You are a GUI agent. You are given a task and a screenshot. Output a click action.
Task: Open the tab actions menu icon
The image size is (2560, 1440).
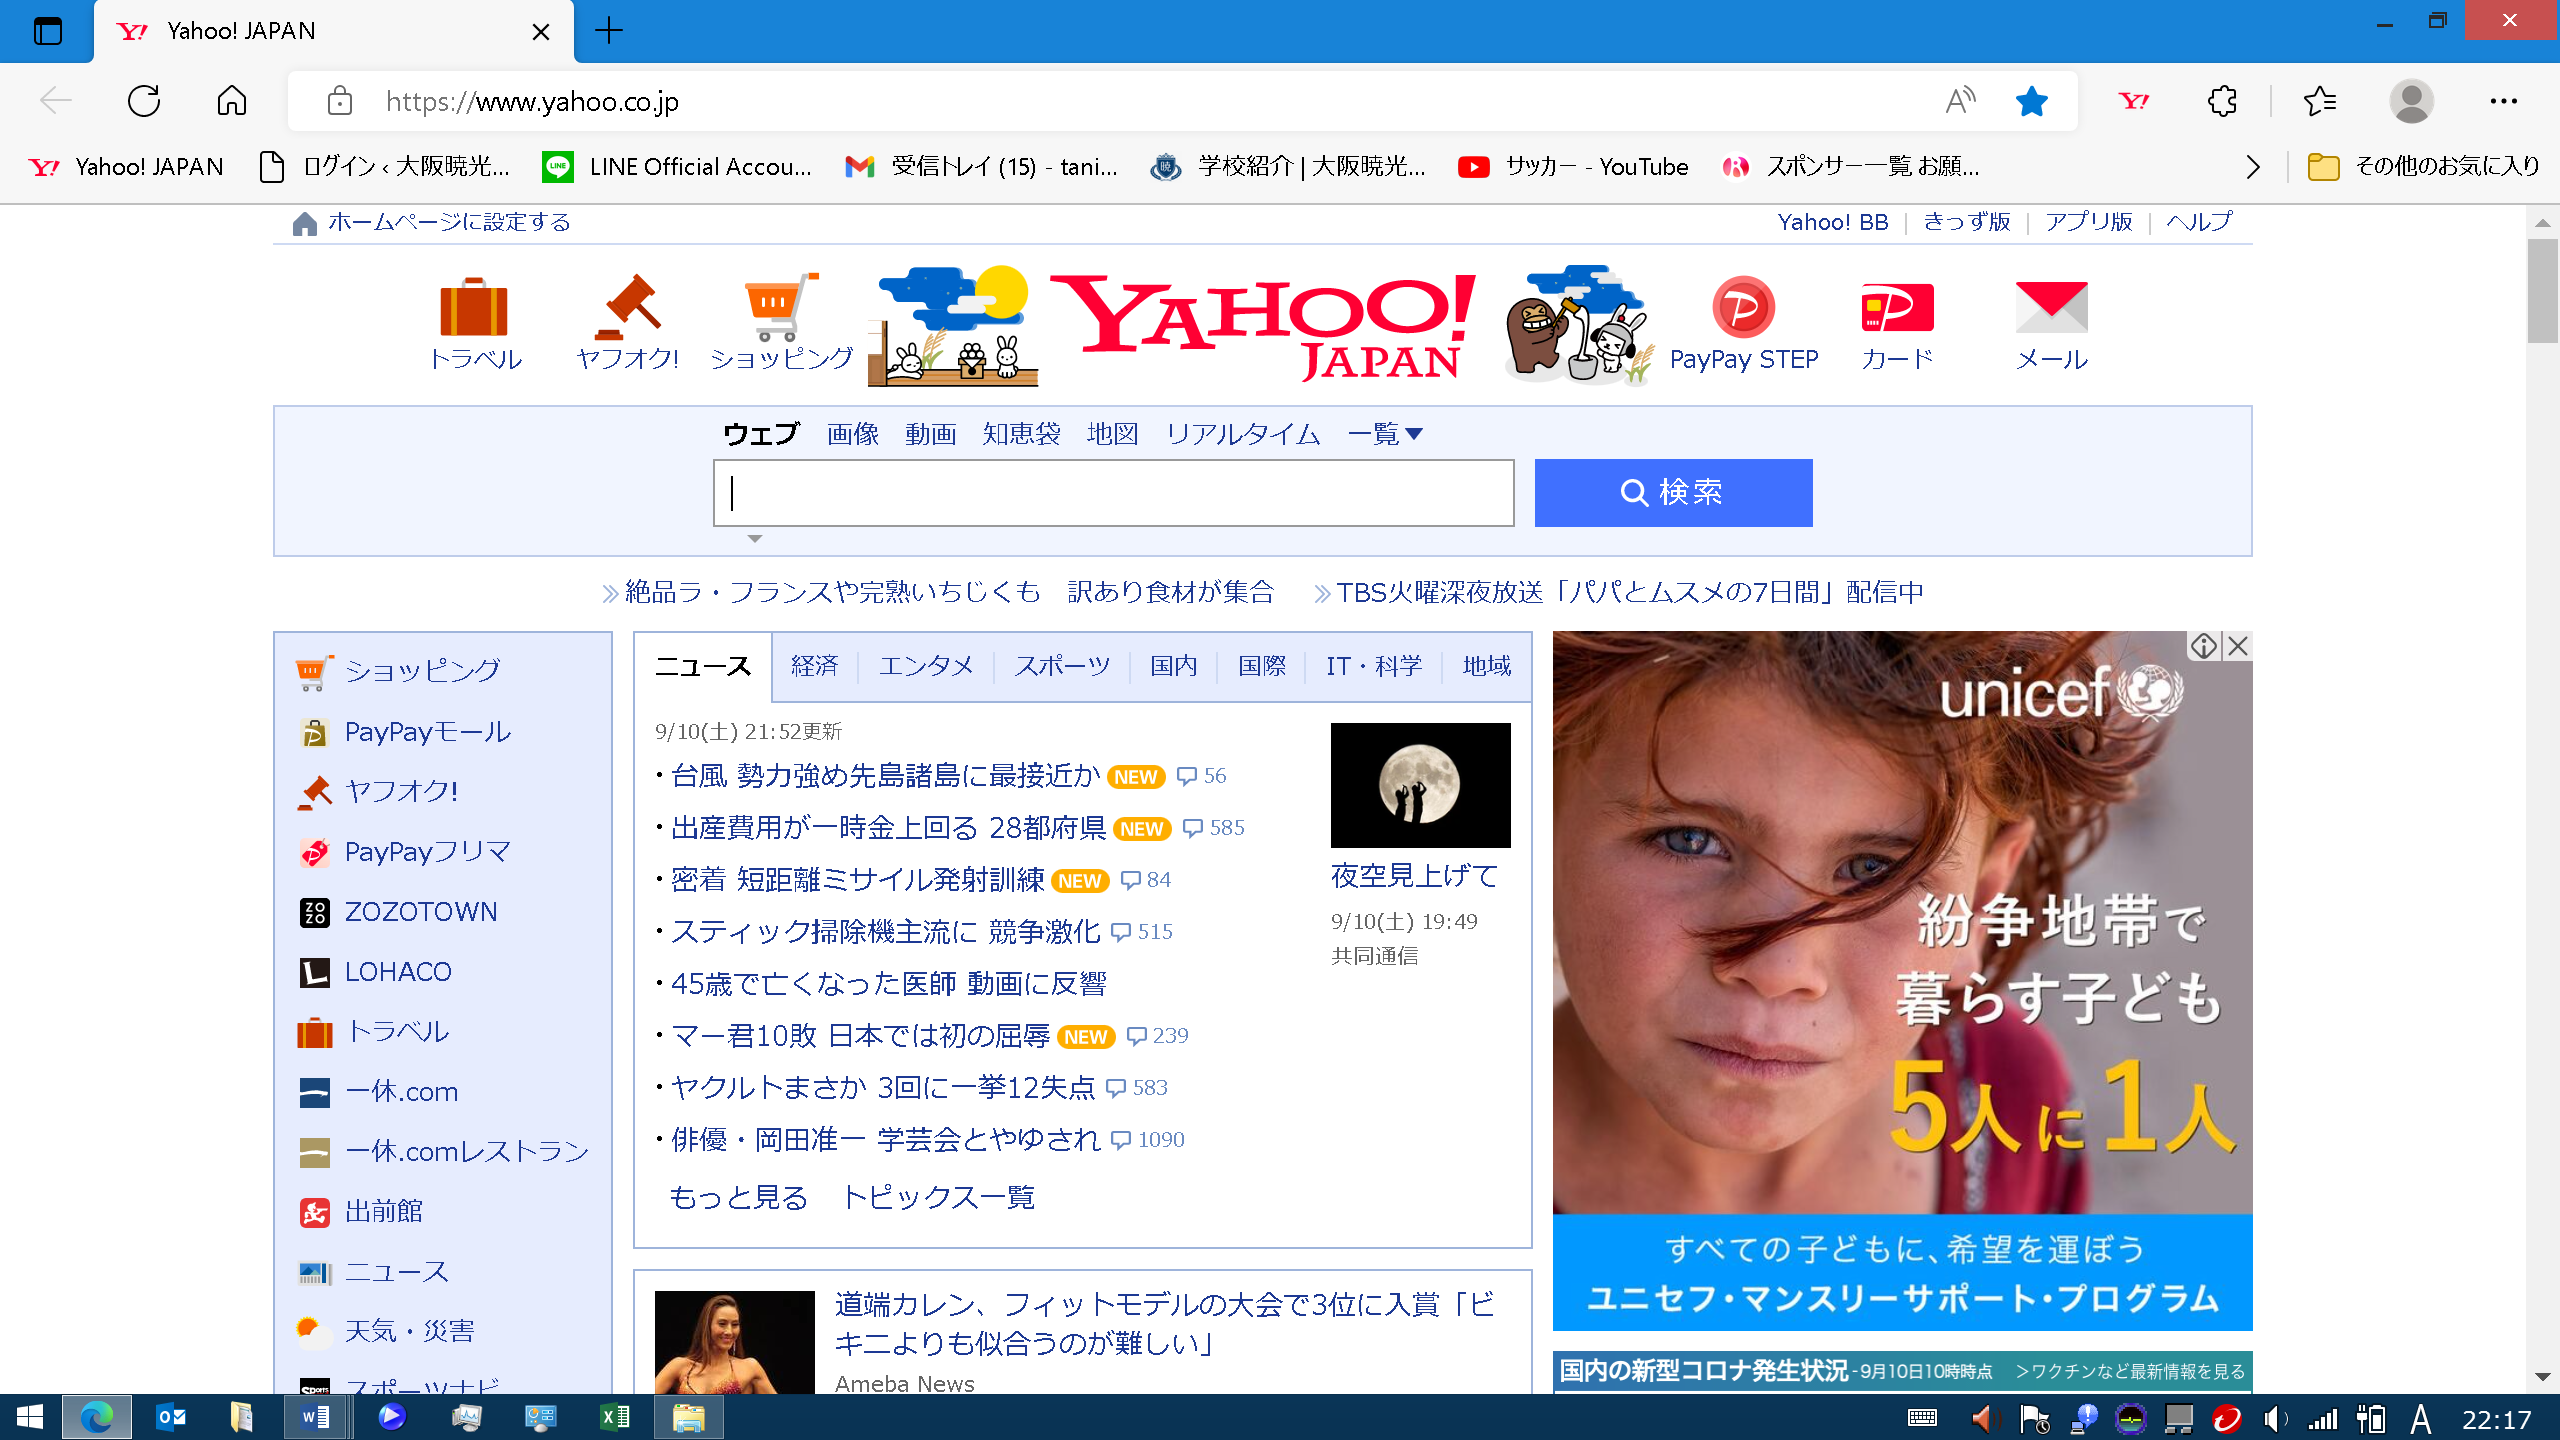coord(47,31)
